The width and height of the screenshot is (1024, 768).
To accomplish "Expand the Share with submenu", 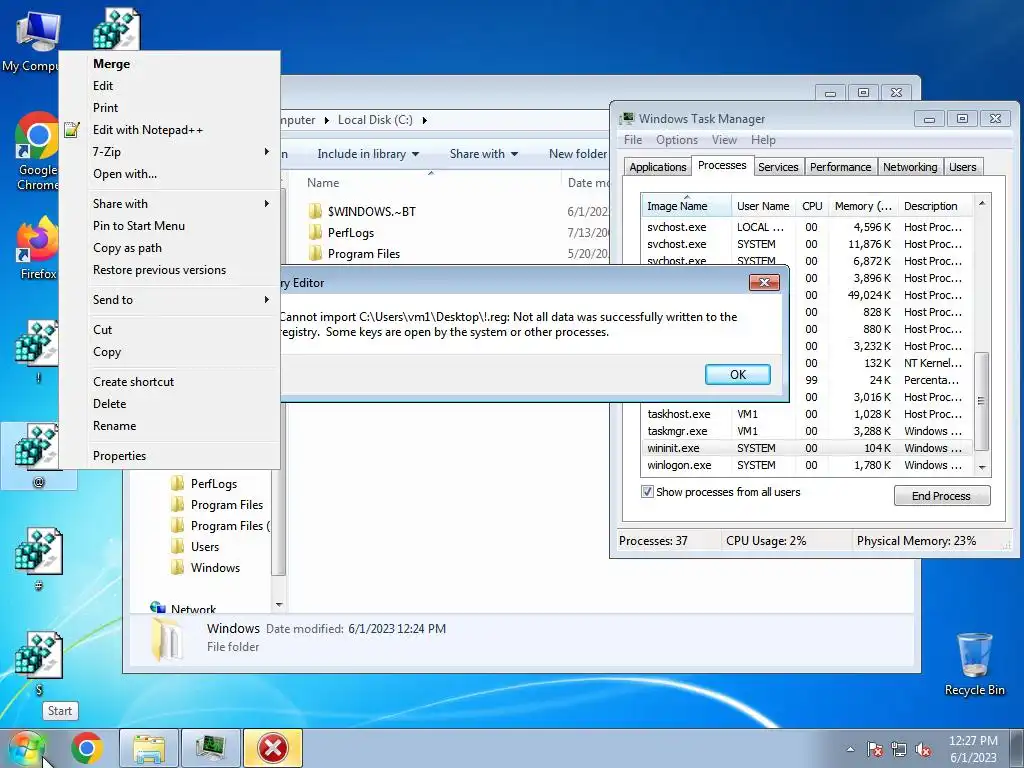I will (x=266, y=204).
